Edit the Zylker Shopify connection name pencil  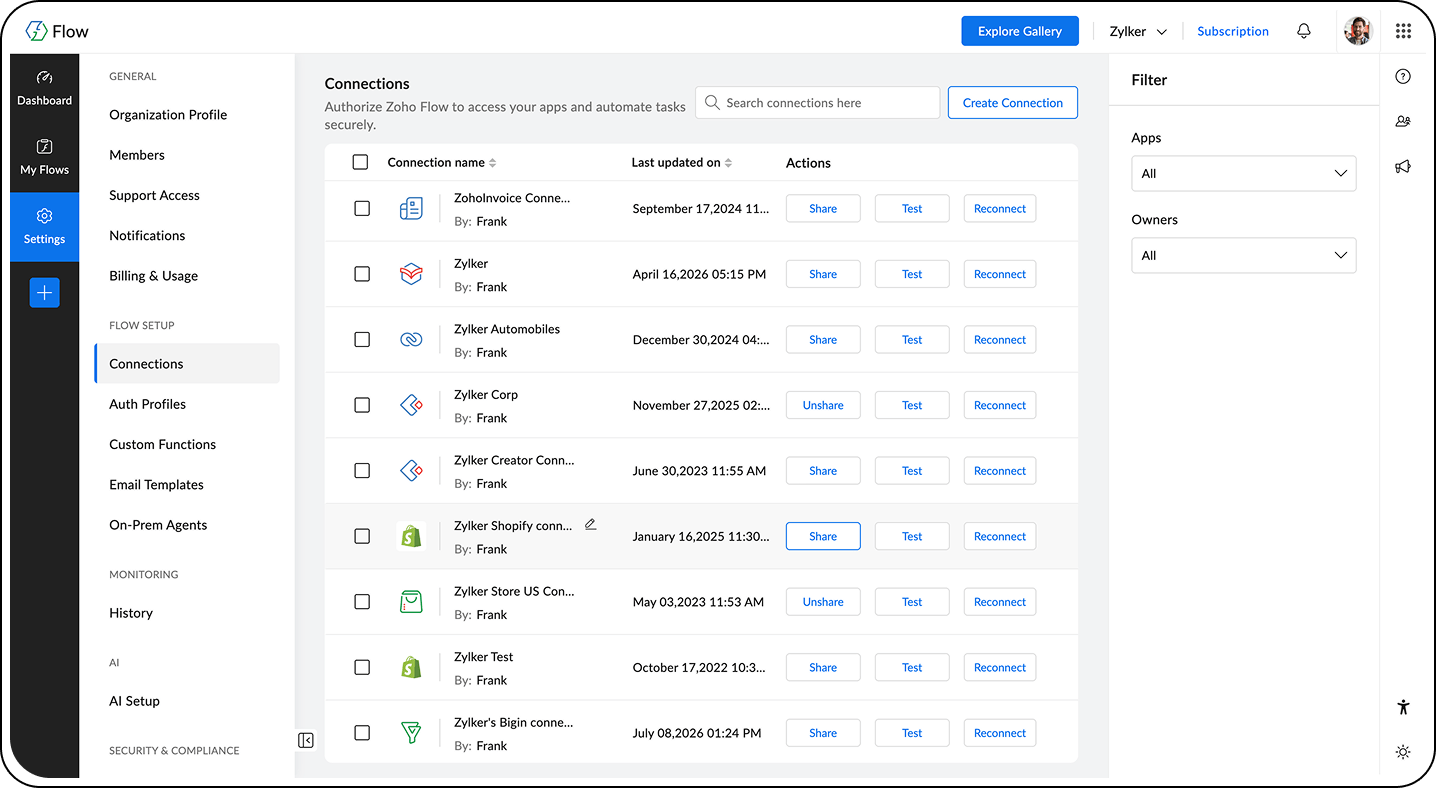pyautogui.click(x=591, y=524)
